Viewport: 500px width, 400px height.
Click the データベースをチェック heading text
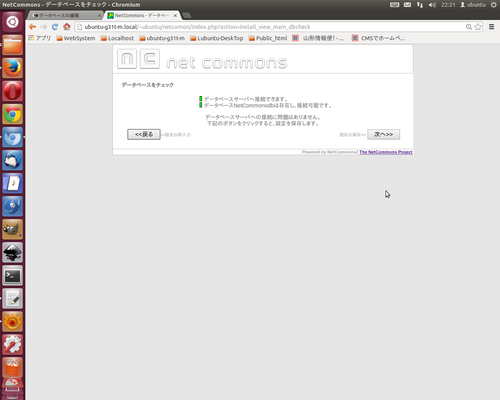(147, 85)
